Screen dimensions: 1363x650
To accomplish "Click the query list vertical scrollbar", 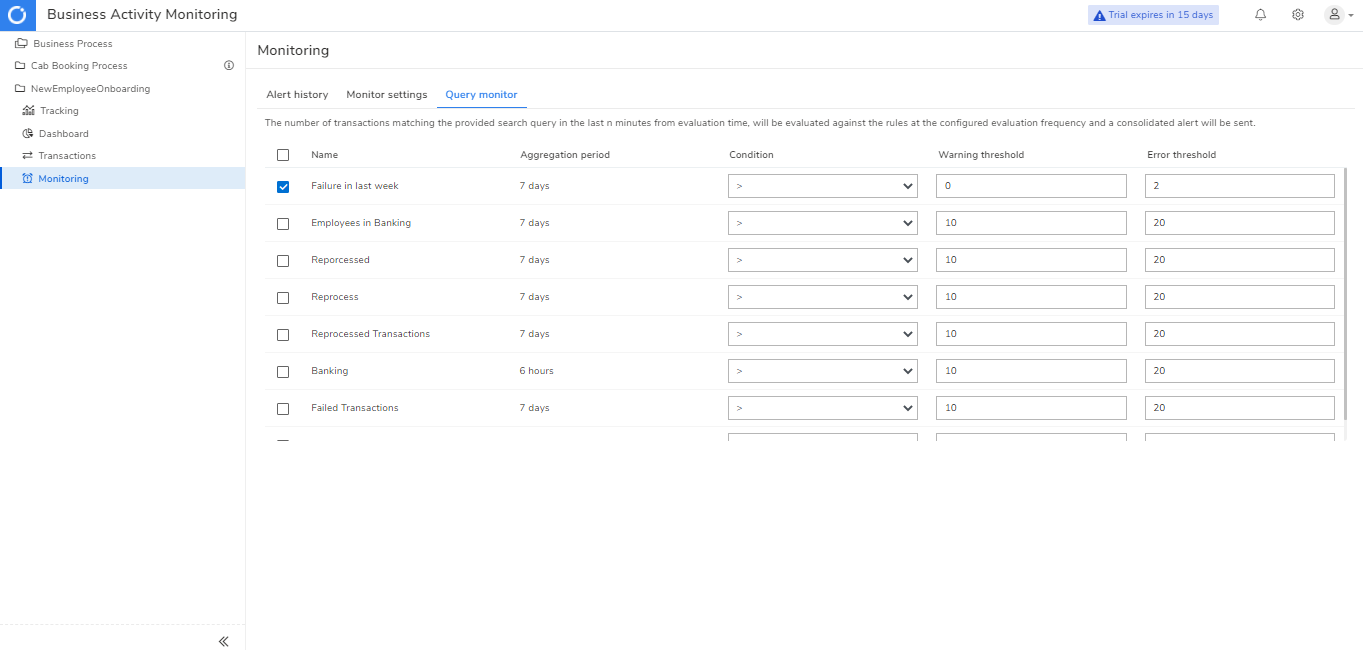I will click(1347, 300).
